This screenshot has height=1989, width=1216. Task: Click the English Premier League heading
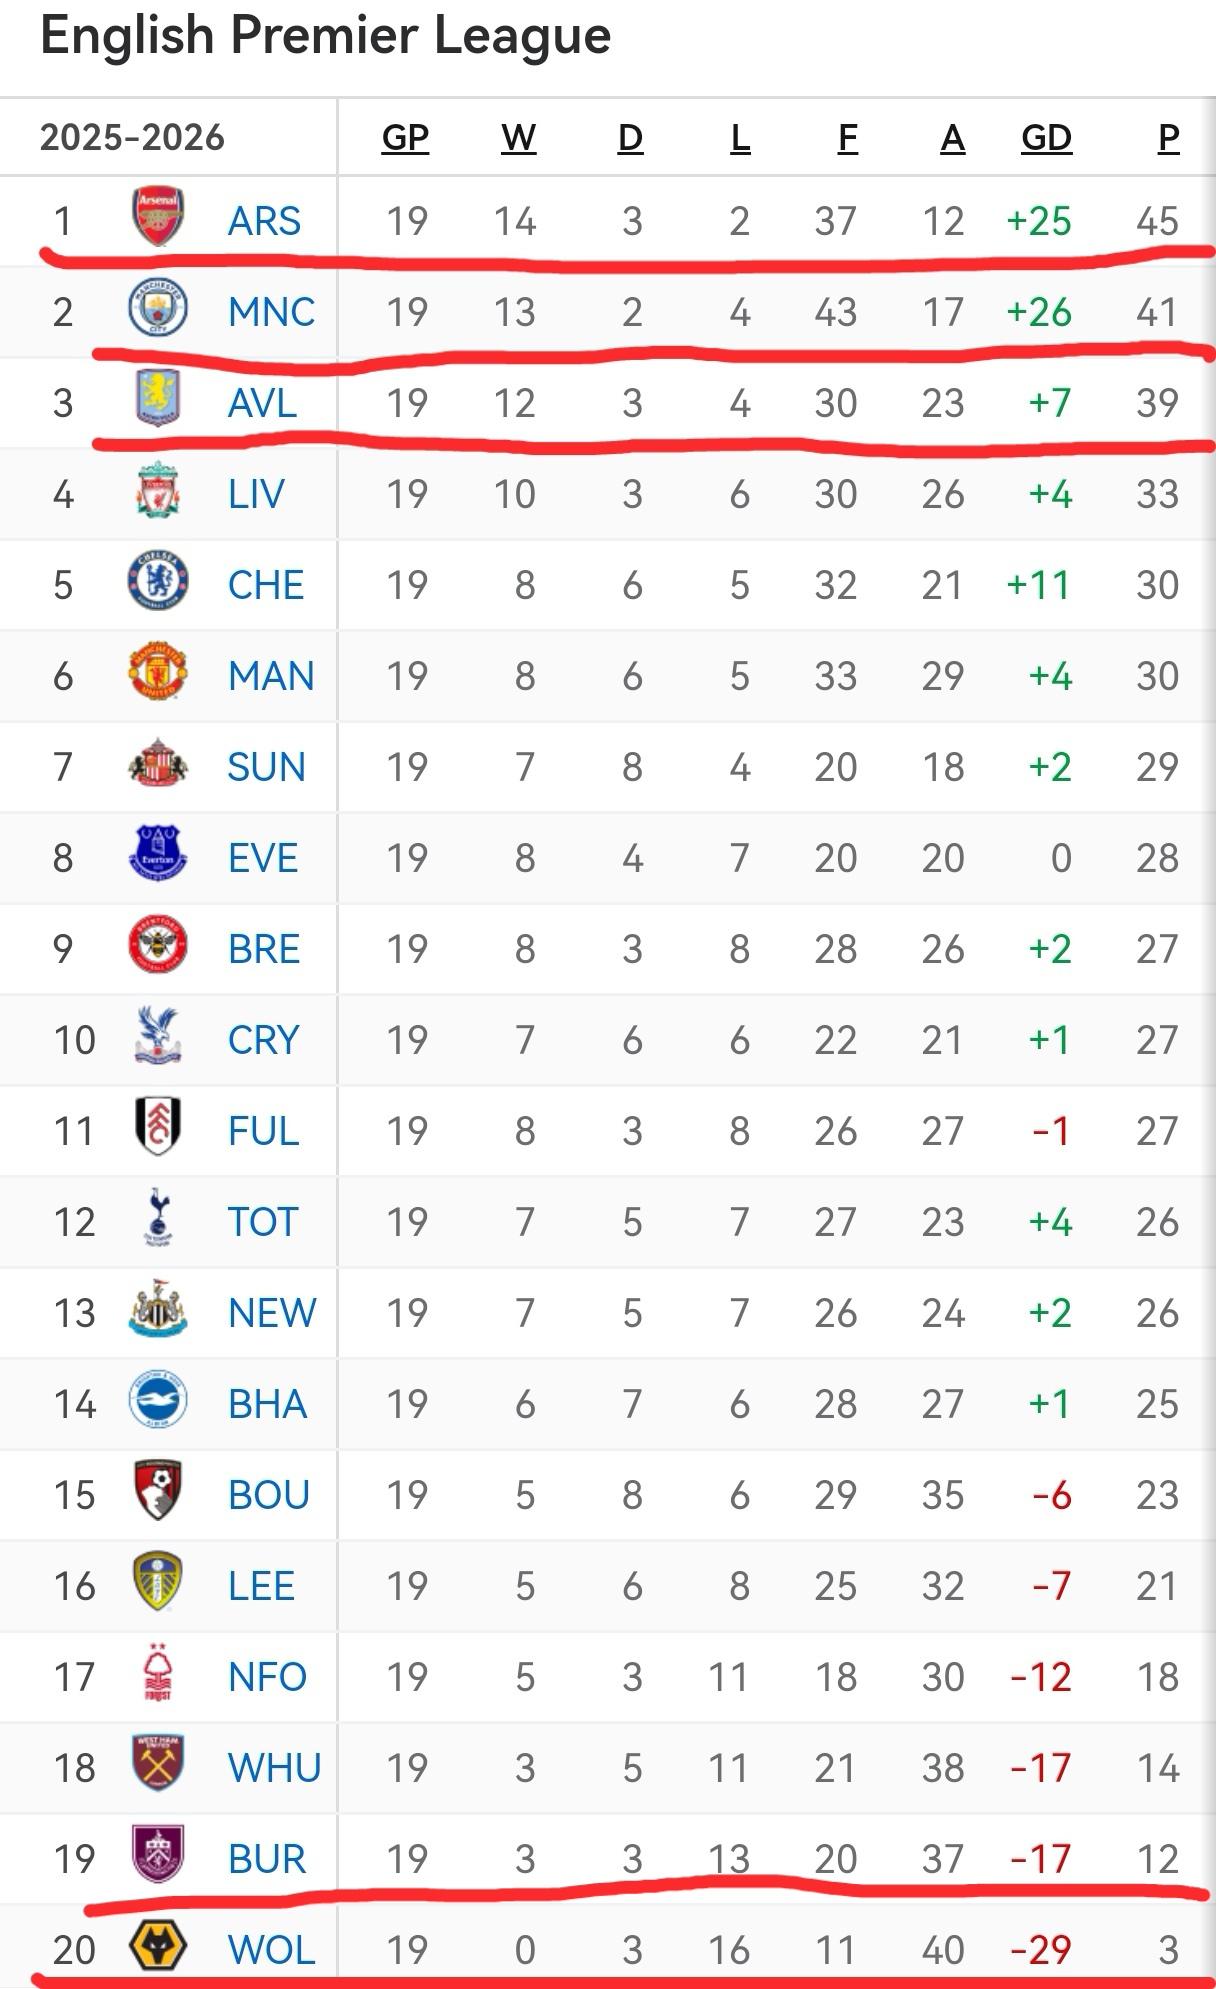[x=326, y=37]
